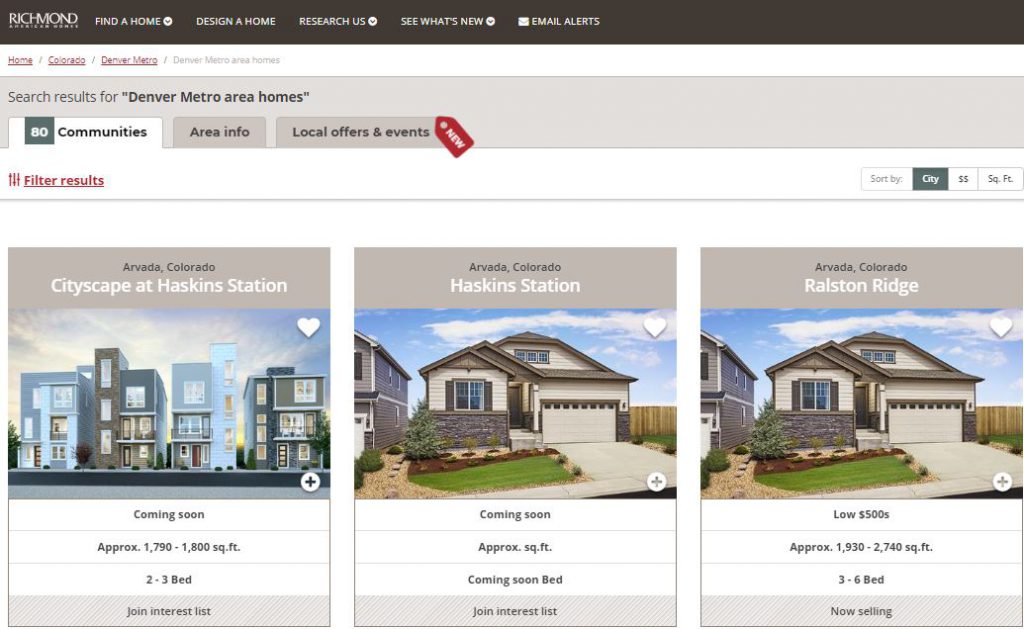View the Ralston Ridge house image
Viewport: 1024px width, 629px height.
[x=861, y=404]
